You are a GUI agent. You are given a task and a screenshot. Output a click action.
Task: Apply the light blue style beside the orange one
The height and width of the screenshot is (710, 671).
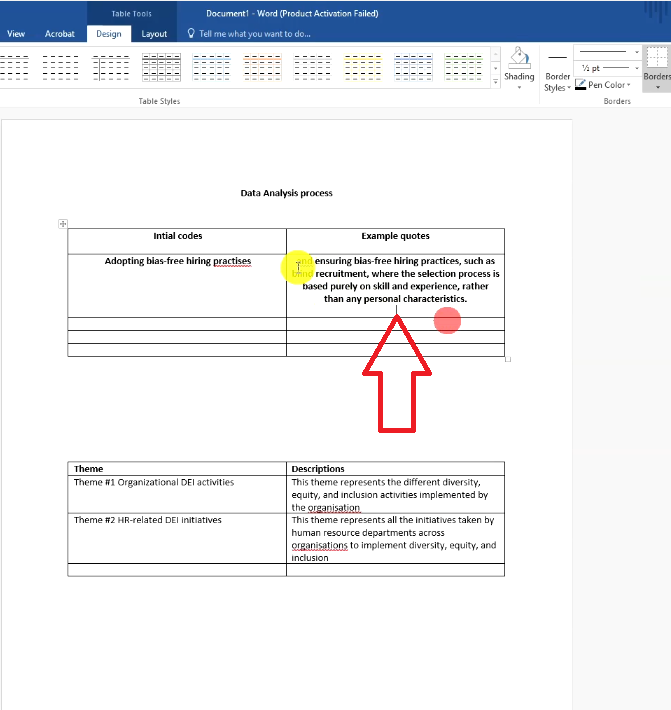211,67
